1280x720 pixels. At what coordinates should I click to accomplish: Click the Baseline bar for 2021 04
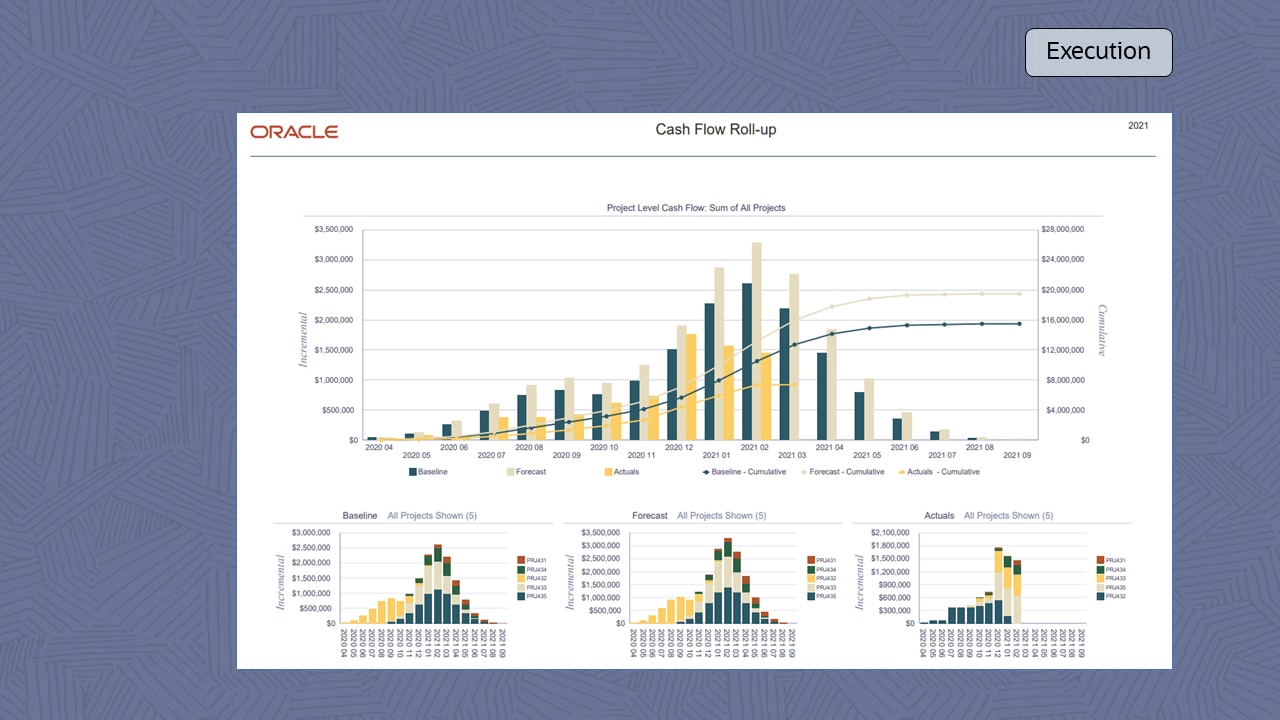[822, 396]
